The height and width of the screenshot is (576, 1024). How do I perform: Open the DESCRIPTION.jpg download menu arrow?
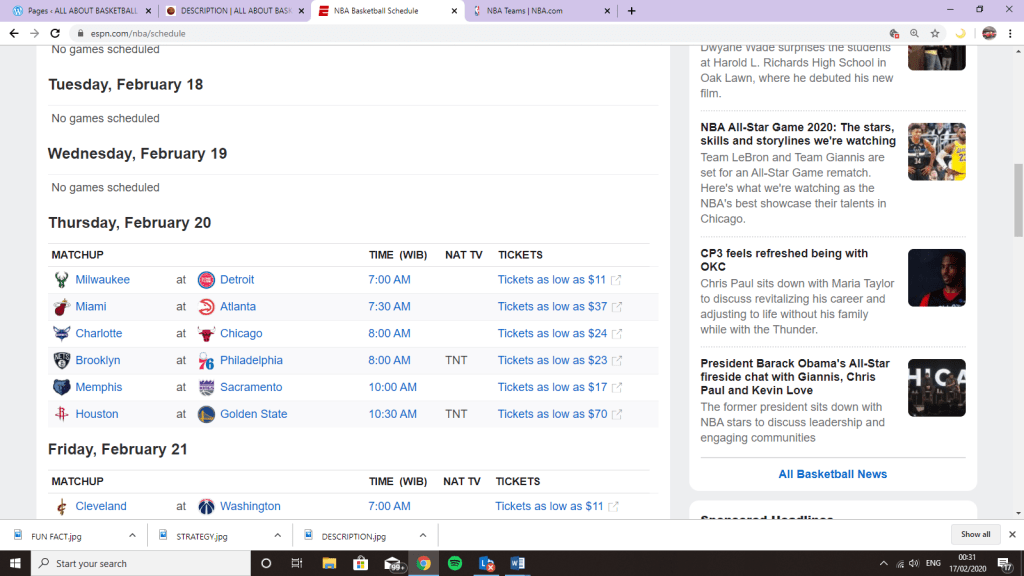(422, 535)
